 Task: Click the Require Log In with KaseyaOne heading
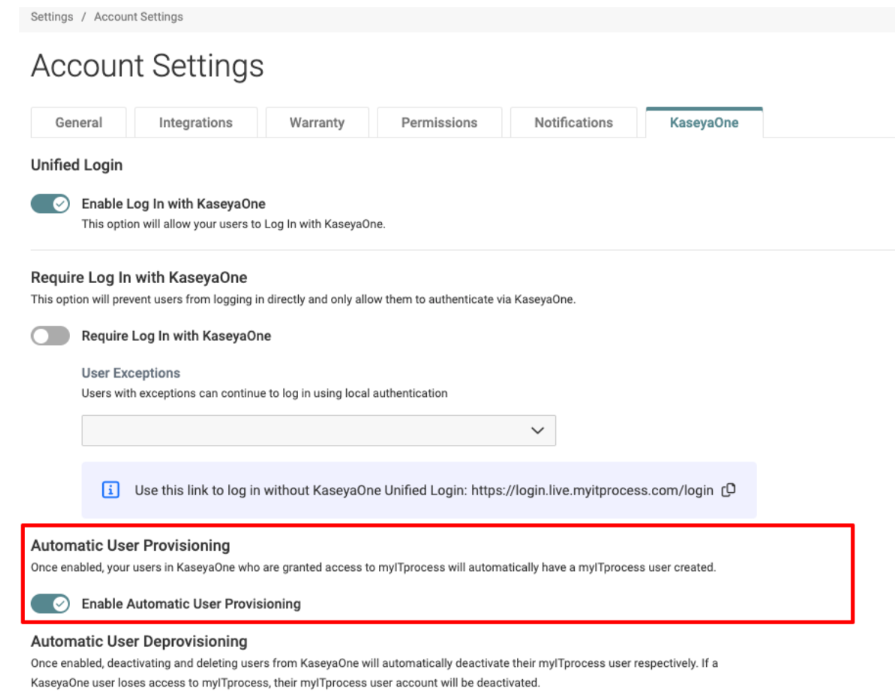139,277
